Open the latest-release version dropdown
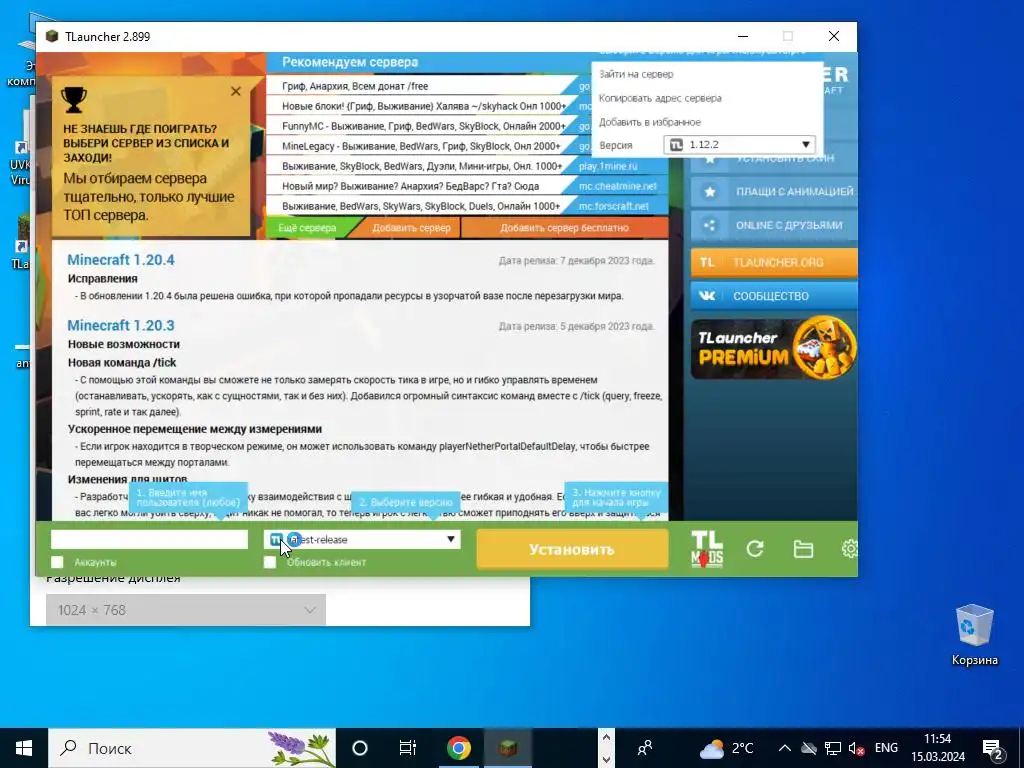The image size is (1024, 768). pyautogui.click(x=362, y=539)
